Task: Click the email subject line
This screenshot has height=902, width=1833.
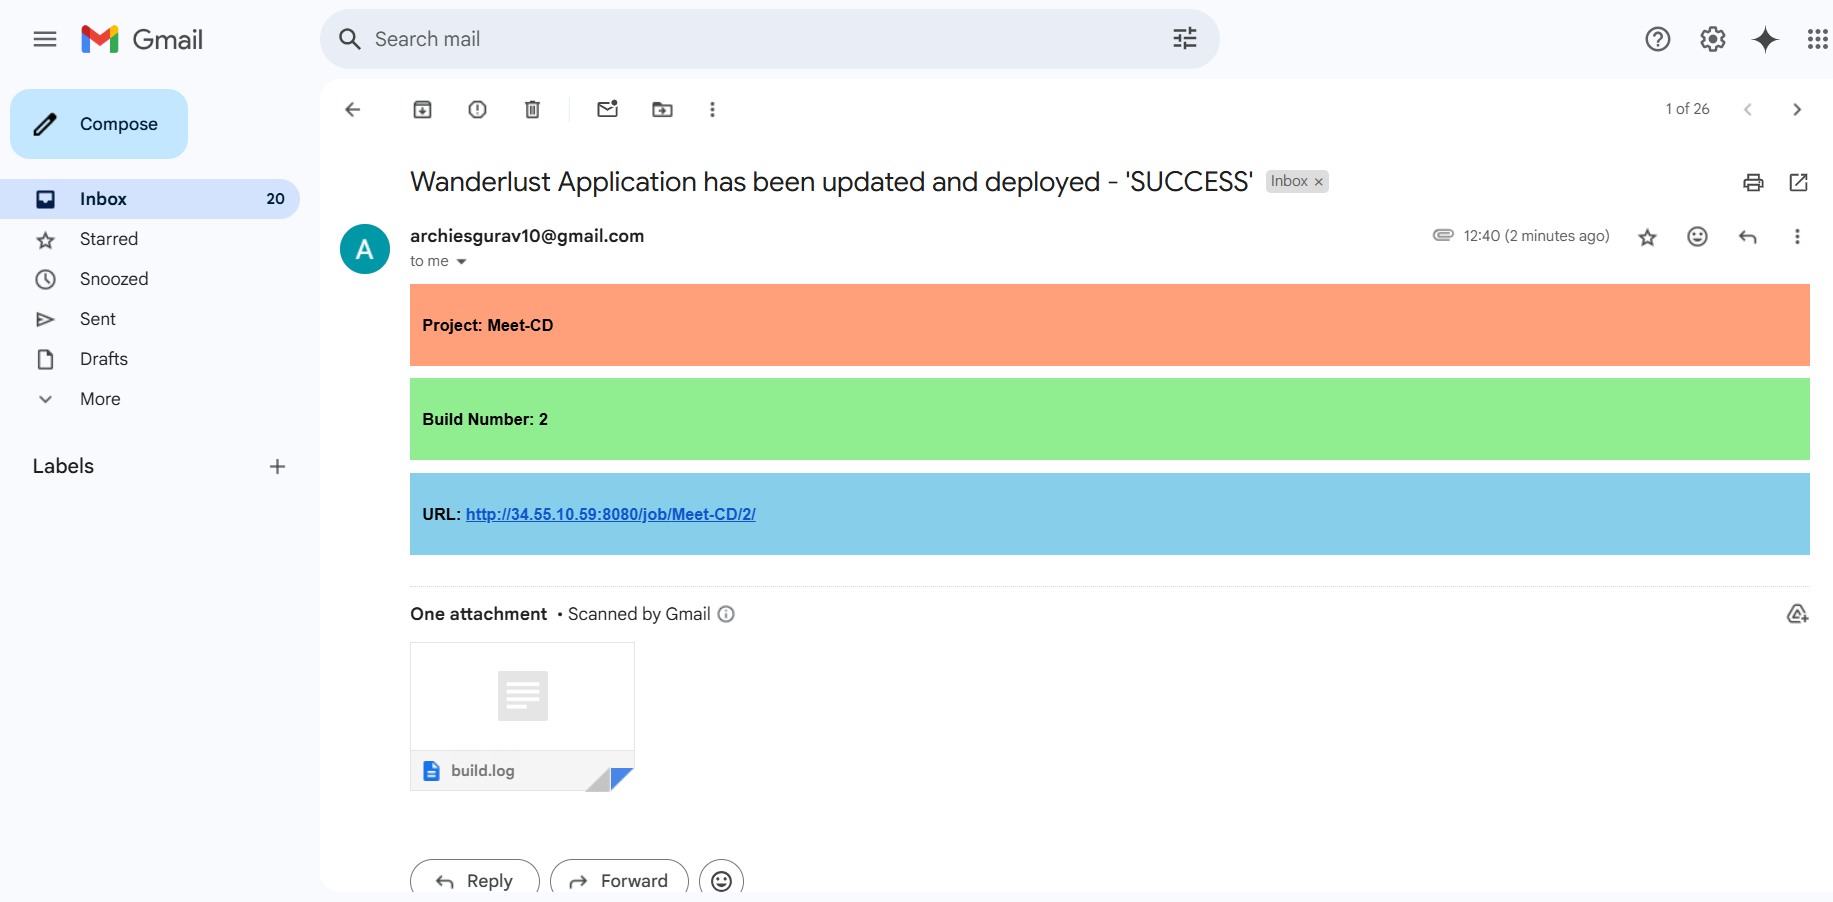Action: click(x=831, y=182)
